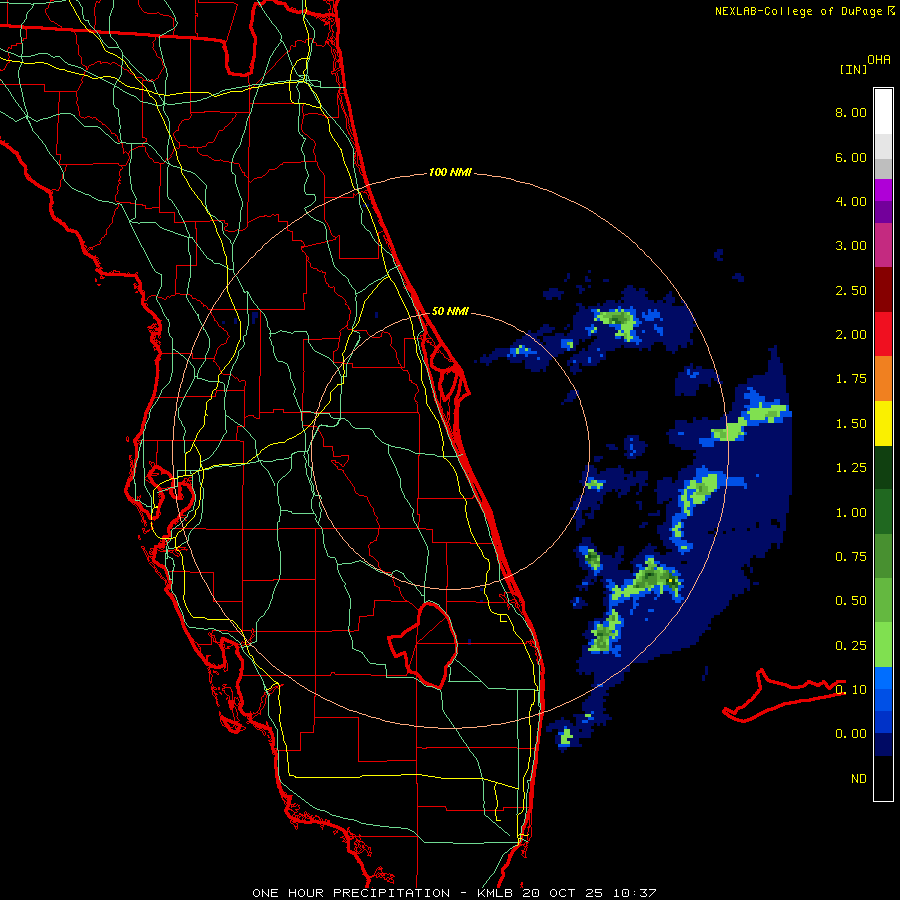Pick the lightest green legend swatch
The height and width of the screenshot is (900, 900).
point(883,645)
